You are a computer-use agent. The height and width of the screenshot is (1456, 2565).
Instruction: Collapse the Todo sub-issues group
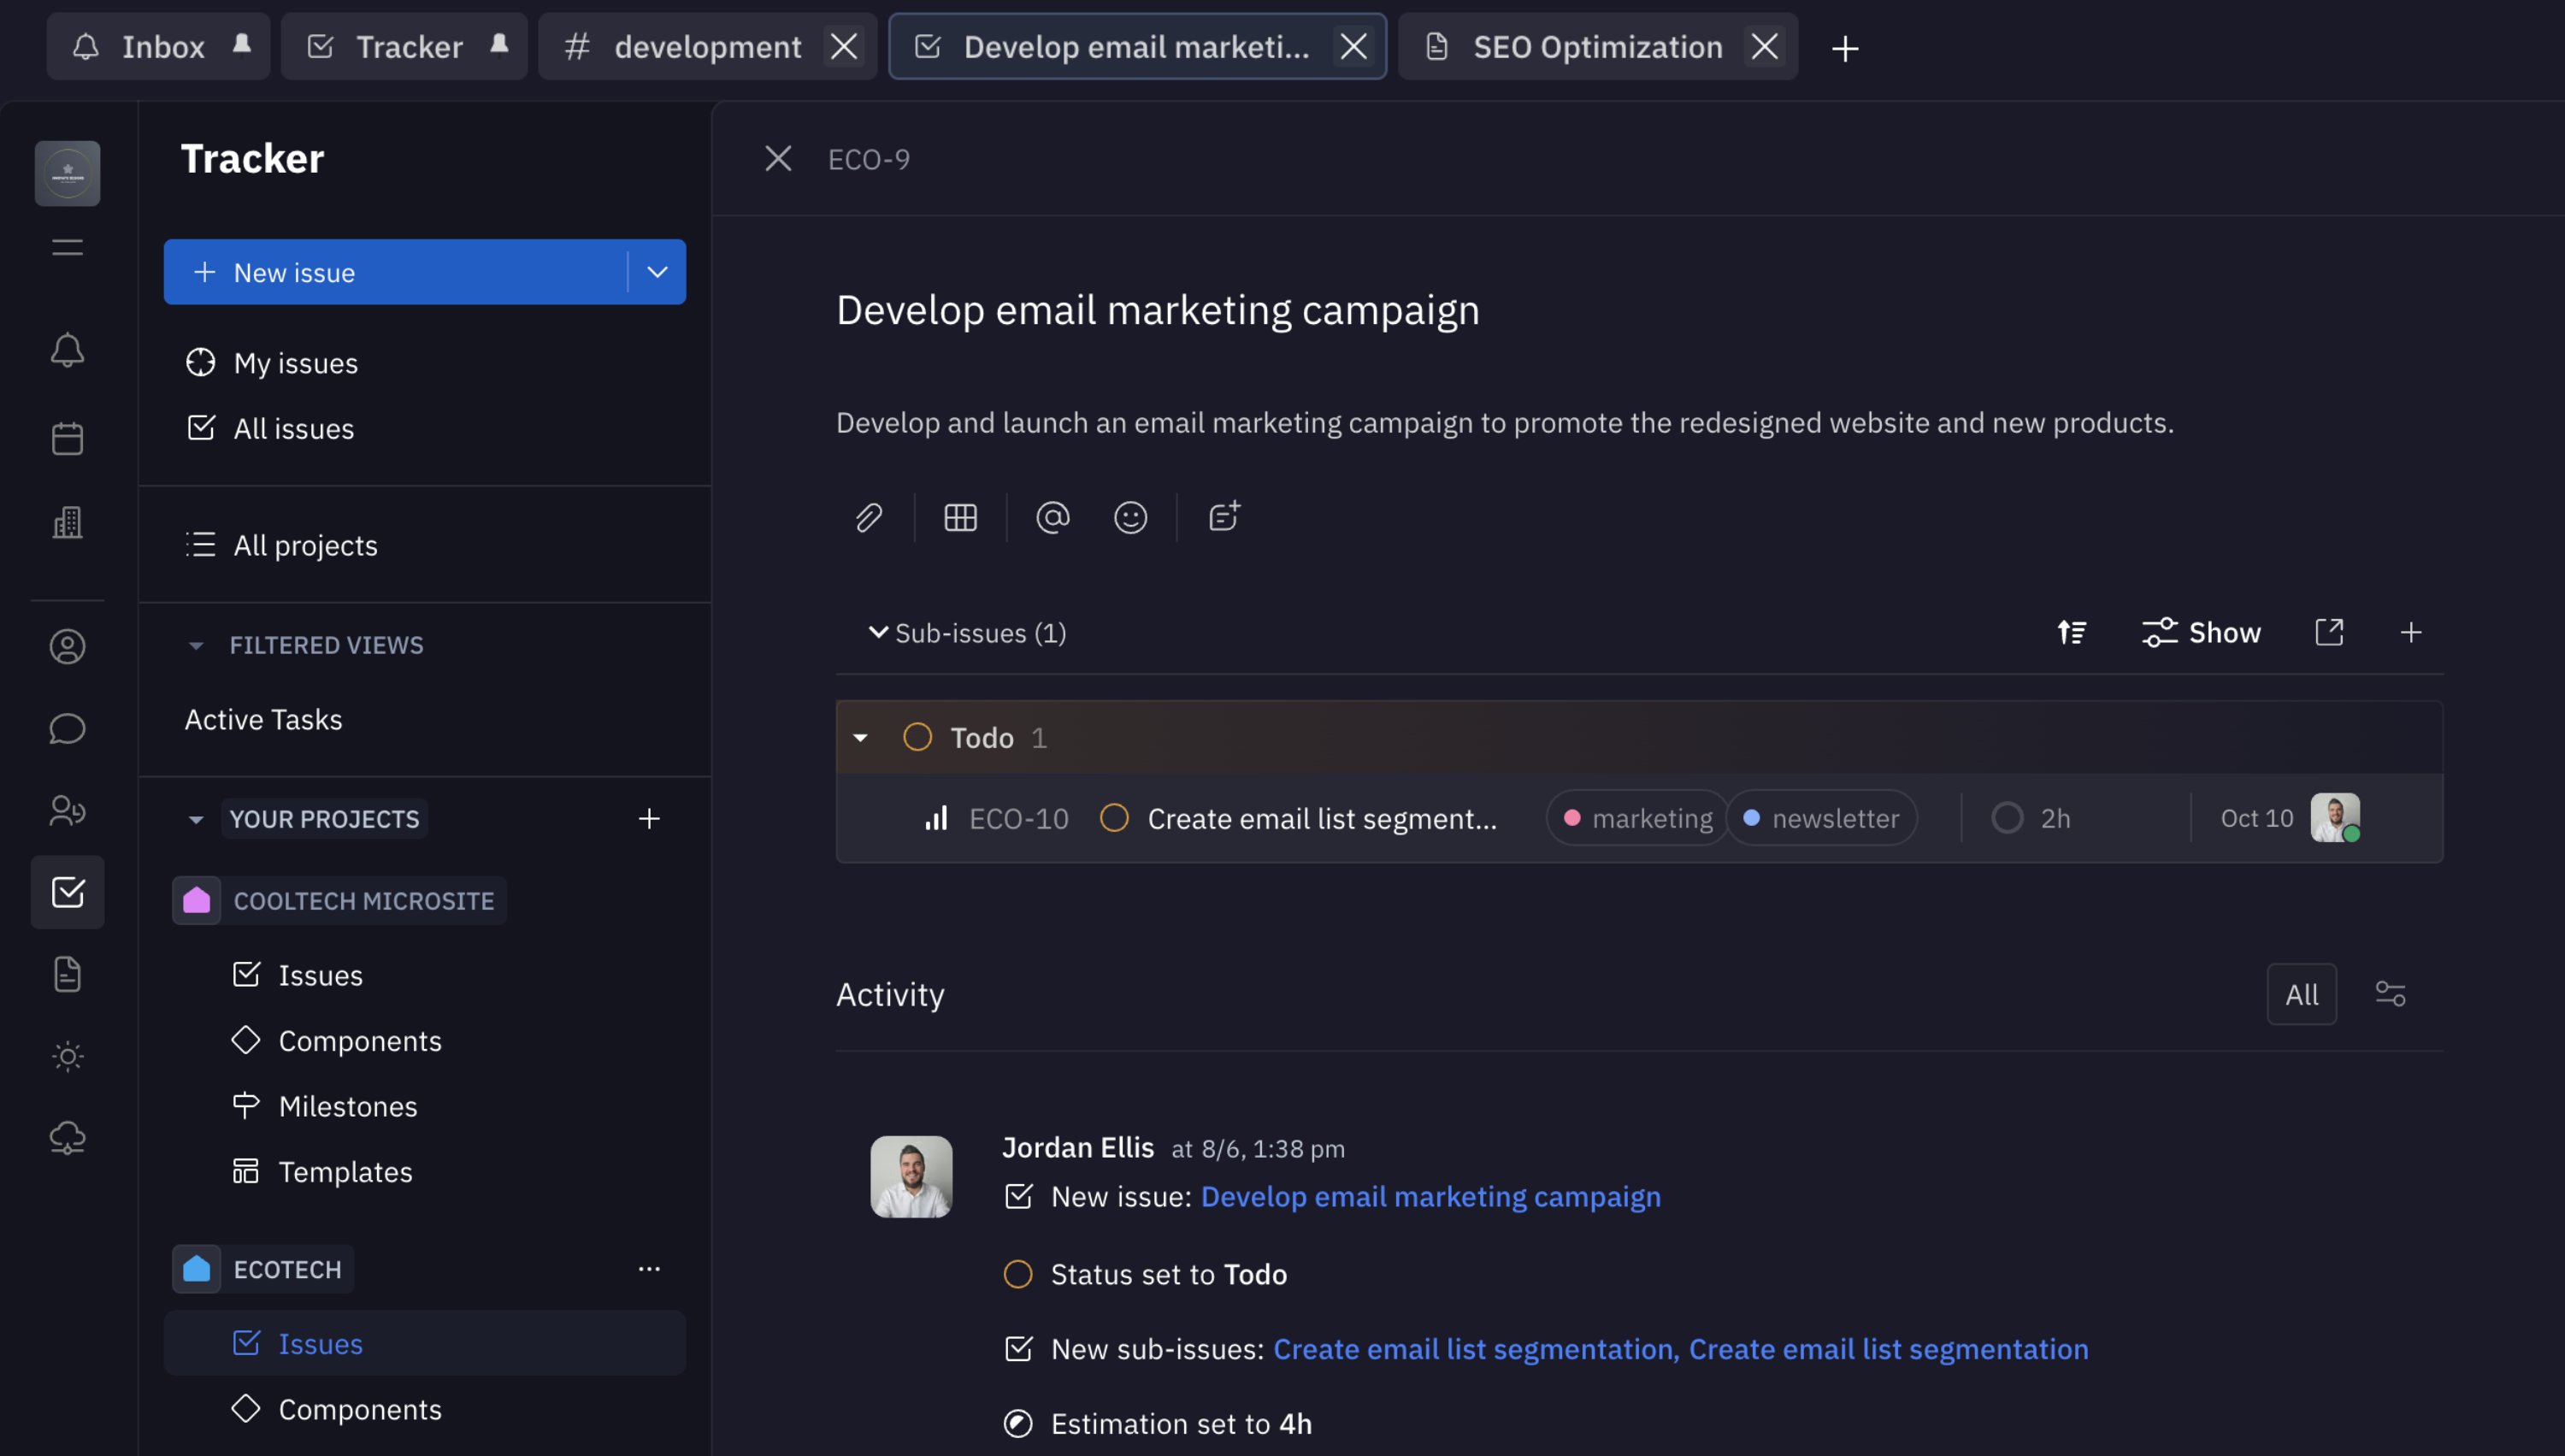[x=860, y=737]
